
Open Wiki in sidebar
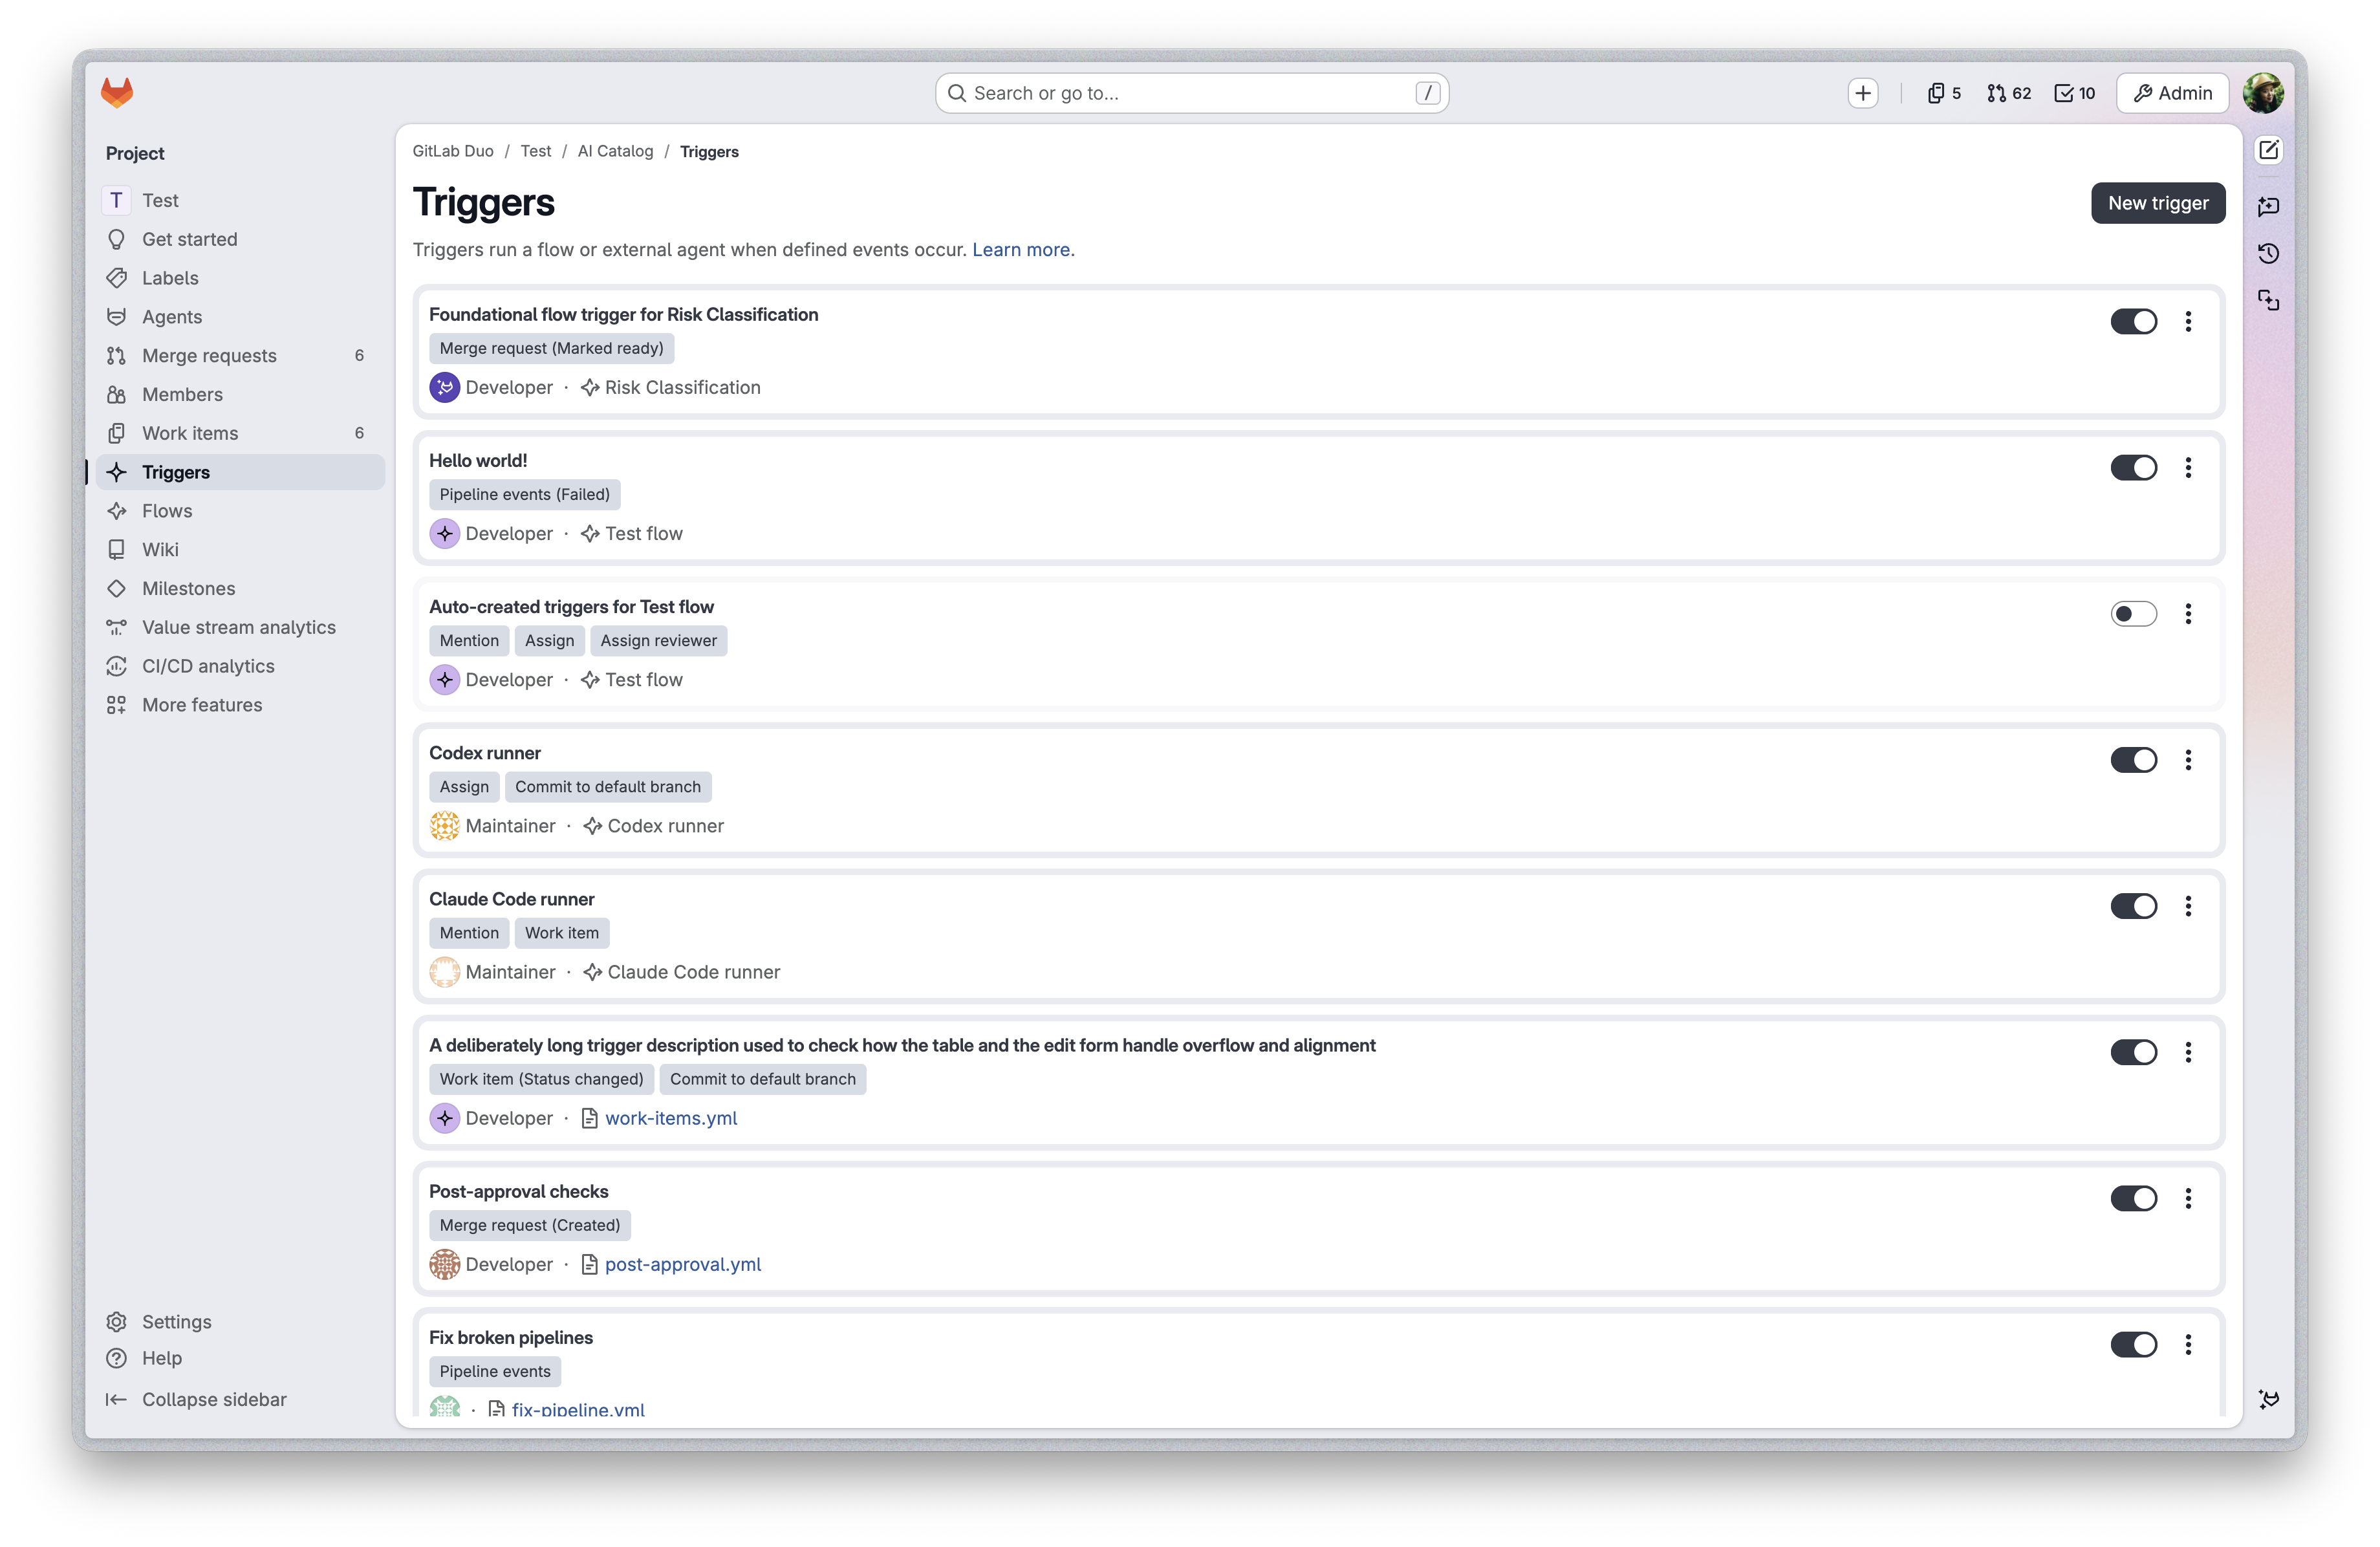tap(240, 550)
